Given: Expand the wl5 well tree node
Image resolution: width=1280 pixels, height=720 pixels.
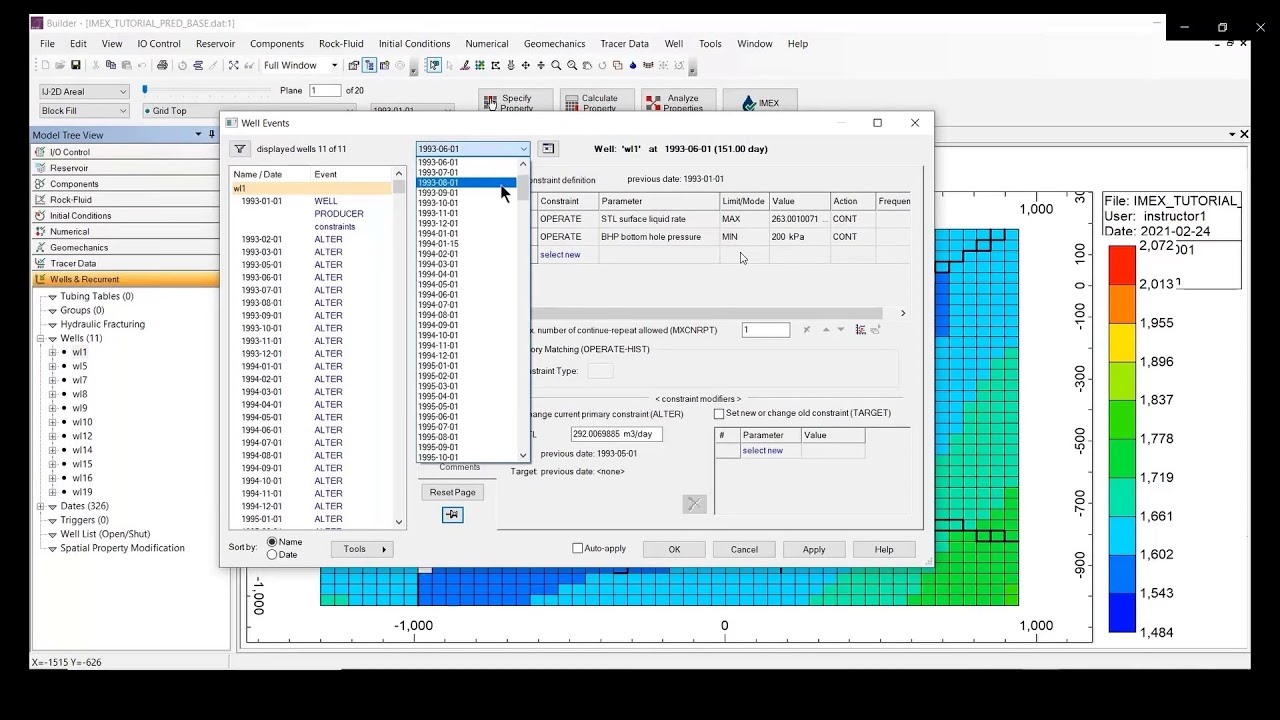Looking at the screenshot, I should pos(52,366).
